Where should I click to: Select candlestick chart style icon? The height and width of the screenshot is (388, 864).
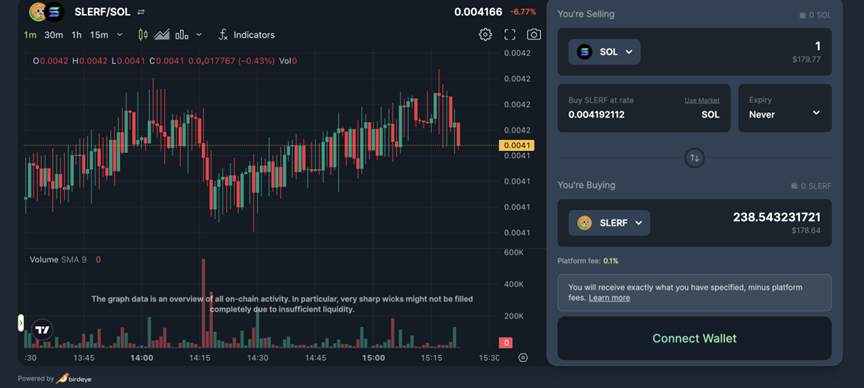(143, 35)
